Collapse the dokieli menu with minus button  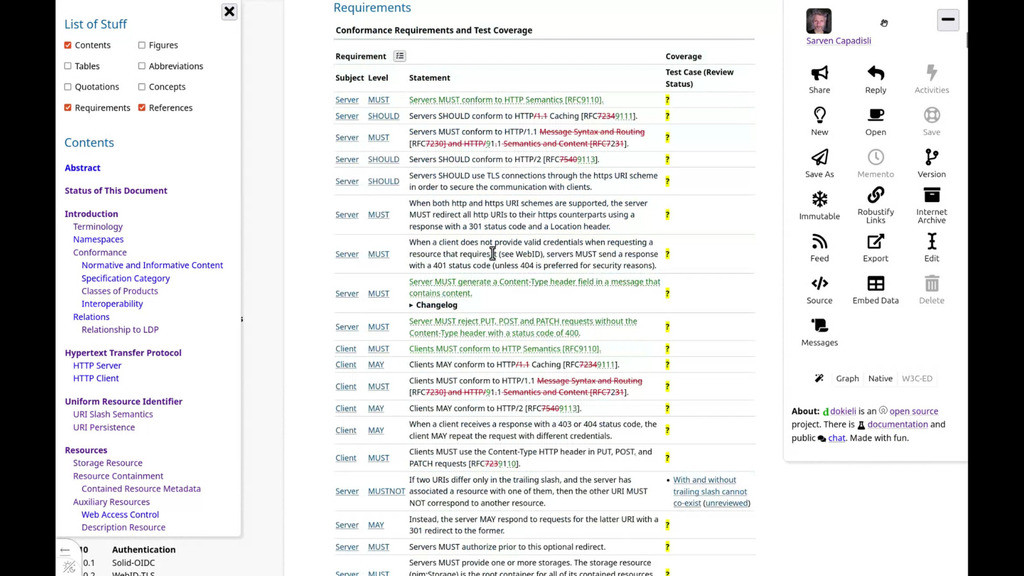[x=948, y=20]
